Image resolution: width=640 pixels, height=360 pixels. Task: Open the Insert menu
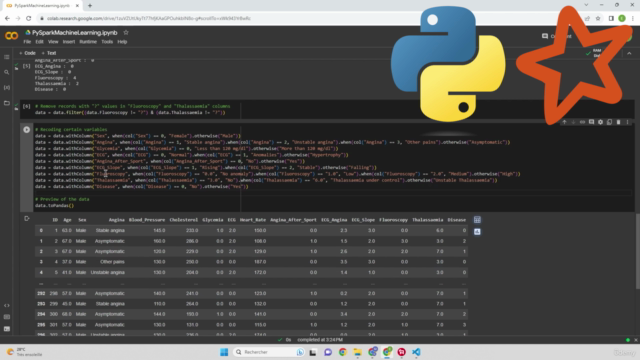69,42
